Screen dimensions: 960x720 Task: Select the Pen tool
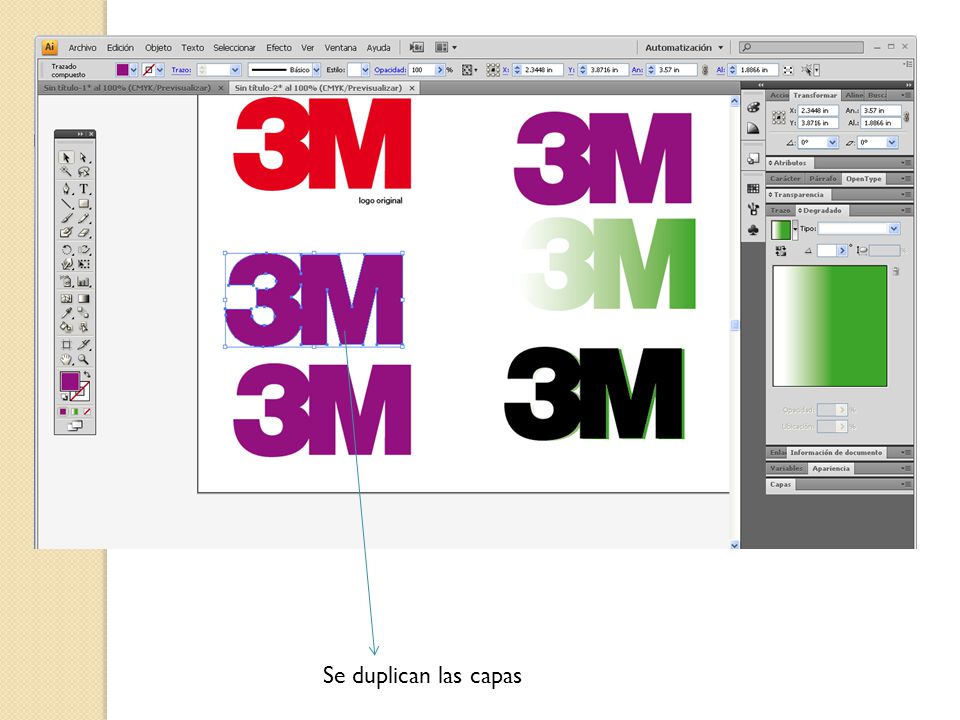click(67, 189)
